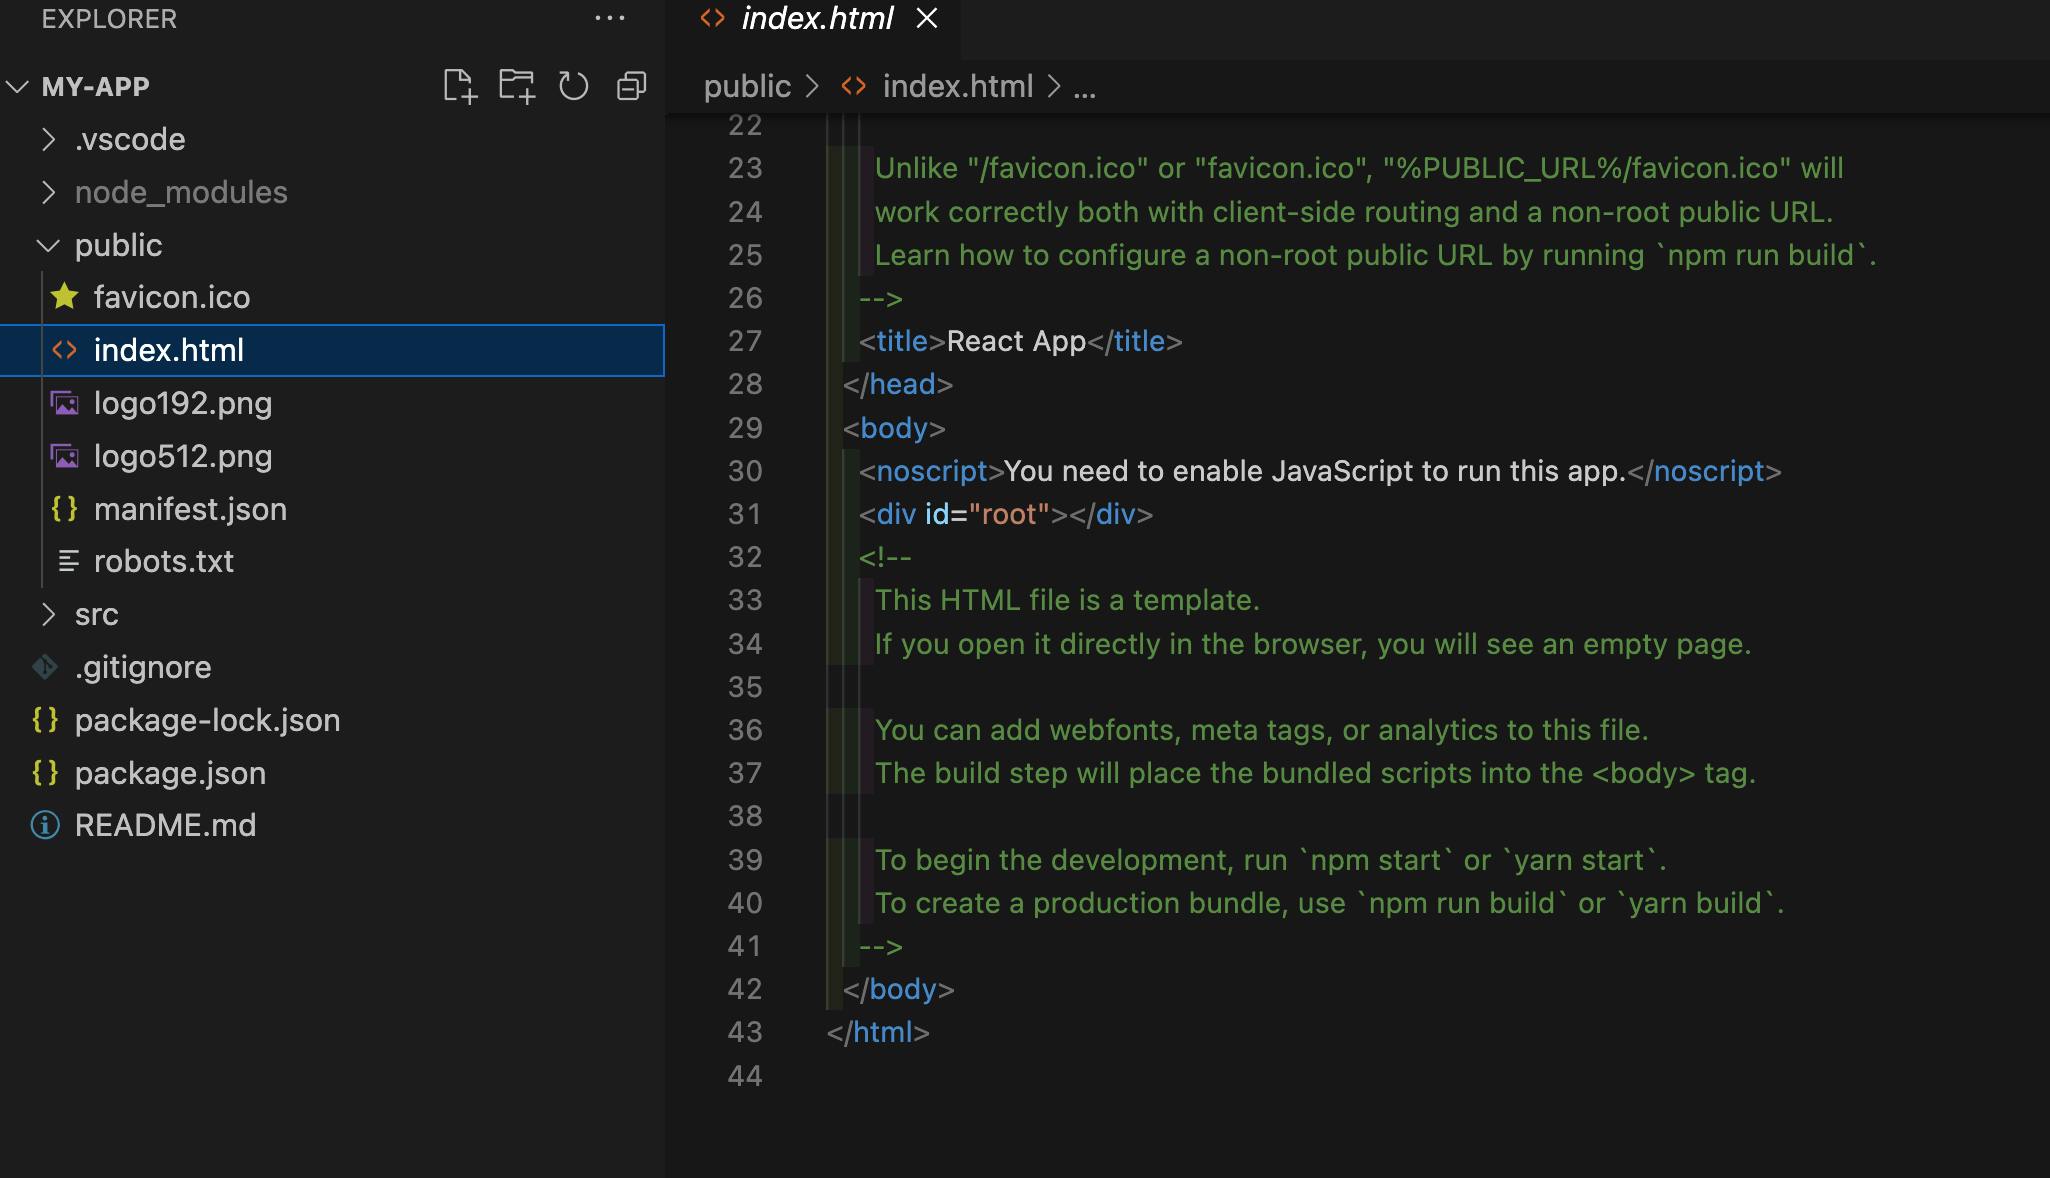Click the closing html tag on line 43

(878, 1032)
